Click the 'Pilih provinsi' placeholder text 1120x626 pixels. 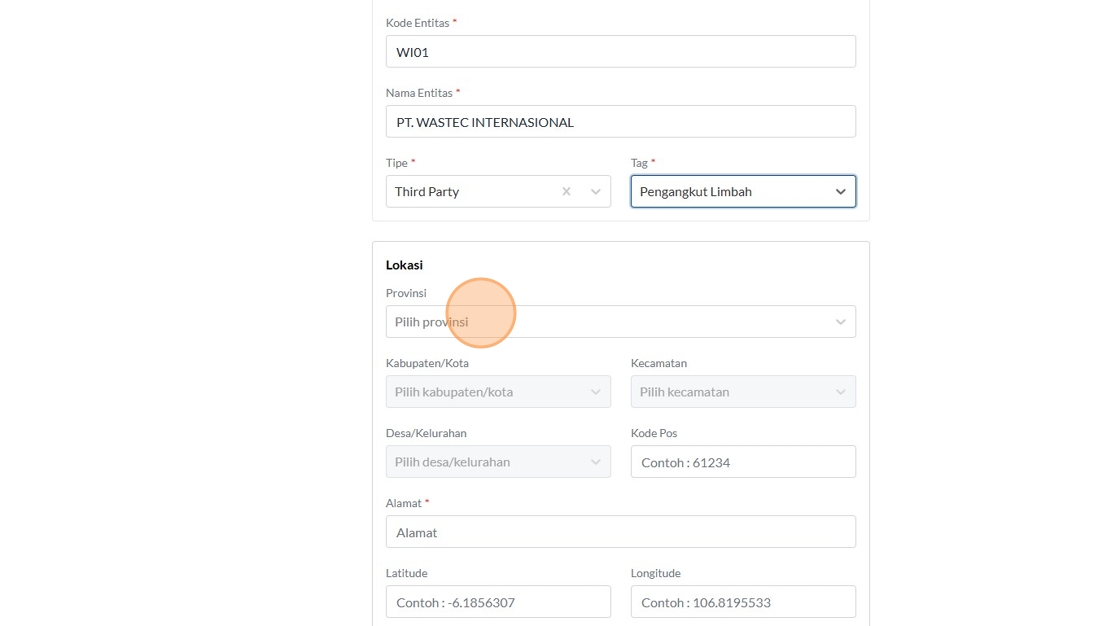click(431, 322)
